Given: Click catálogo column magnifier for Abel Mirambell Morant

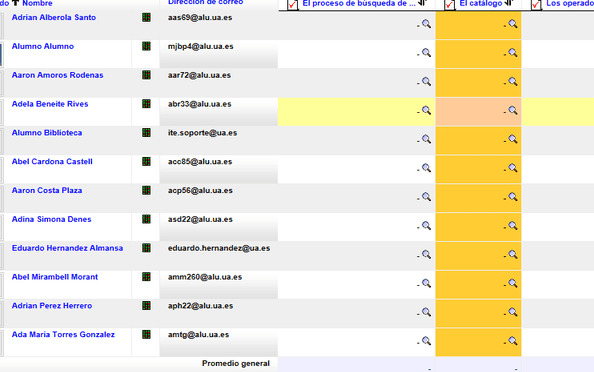Looking at the screenshot, I should tap(513, 283).
